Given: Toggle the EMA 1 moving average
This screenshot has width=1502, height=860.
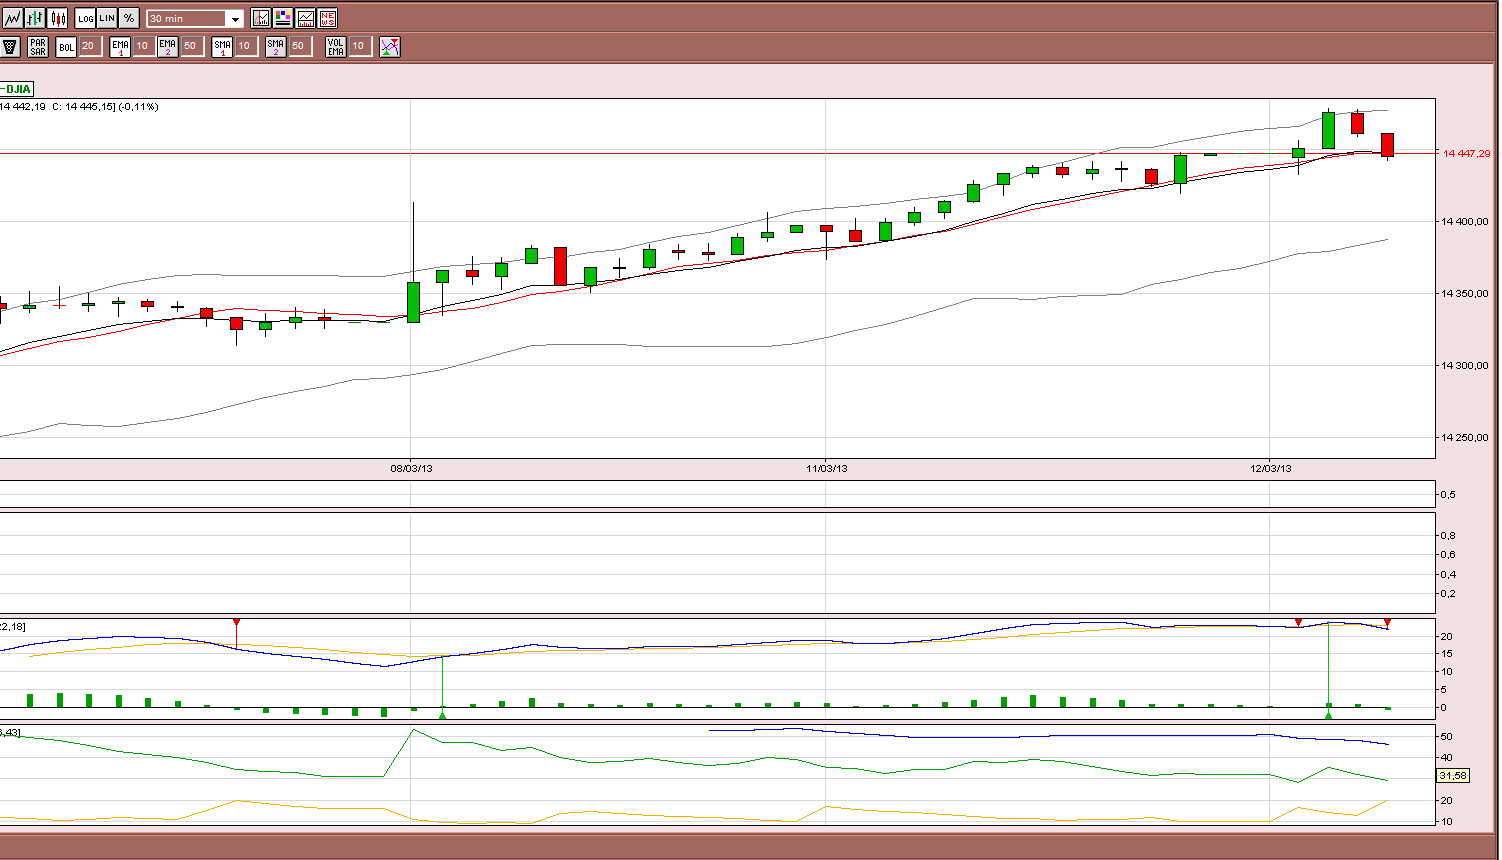Looking at the screenshot, I should [120, 46].
